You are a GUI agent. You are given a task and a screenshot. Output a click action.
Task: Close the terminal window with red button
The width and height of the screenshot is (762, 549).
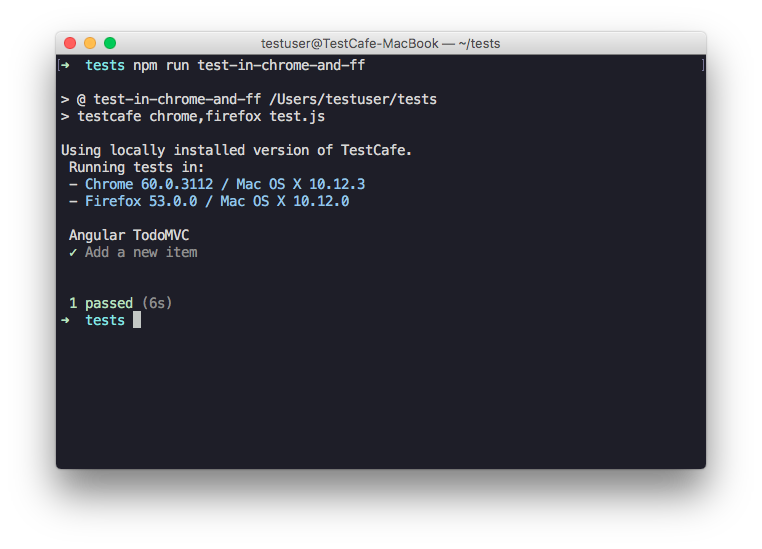point(70,43)
